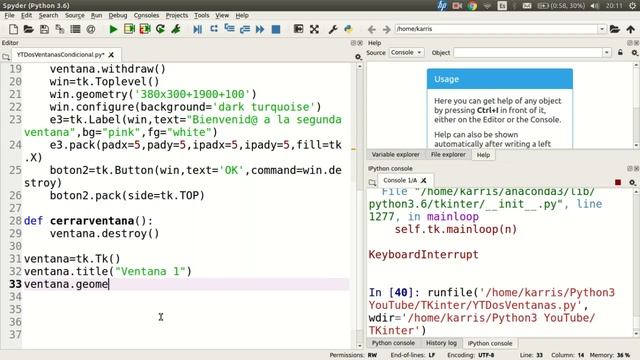Run the file with green play button
Image resolution: width=640 pixels, height=360 pixels.
click(113, 29)
